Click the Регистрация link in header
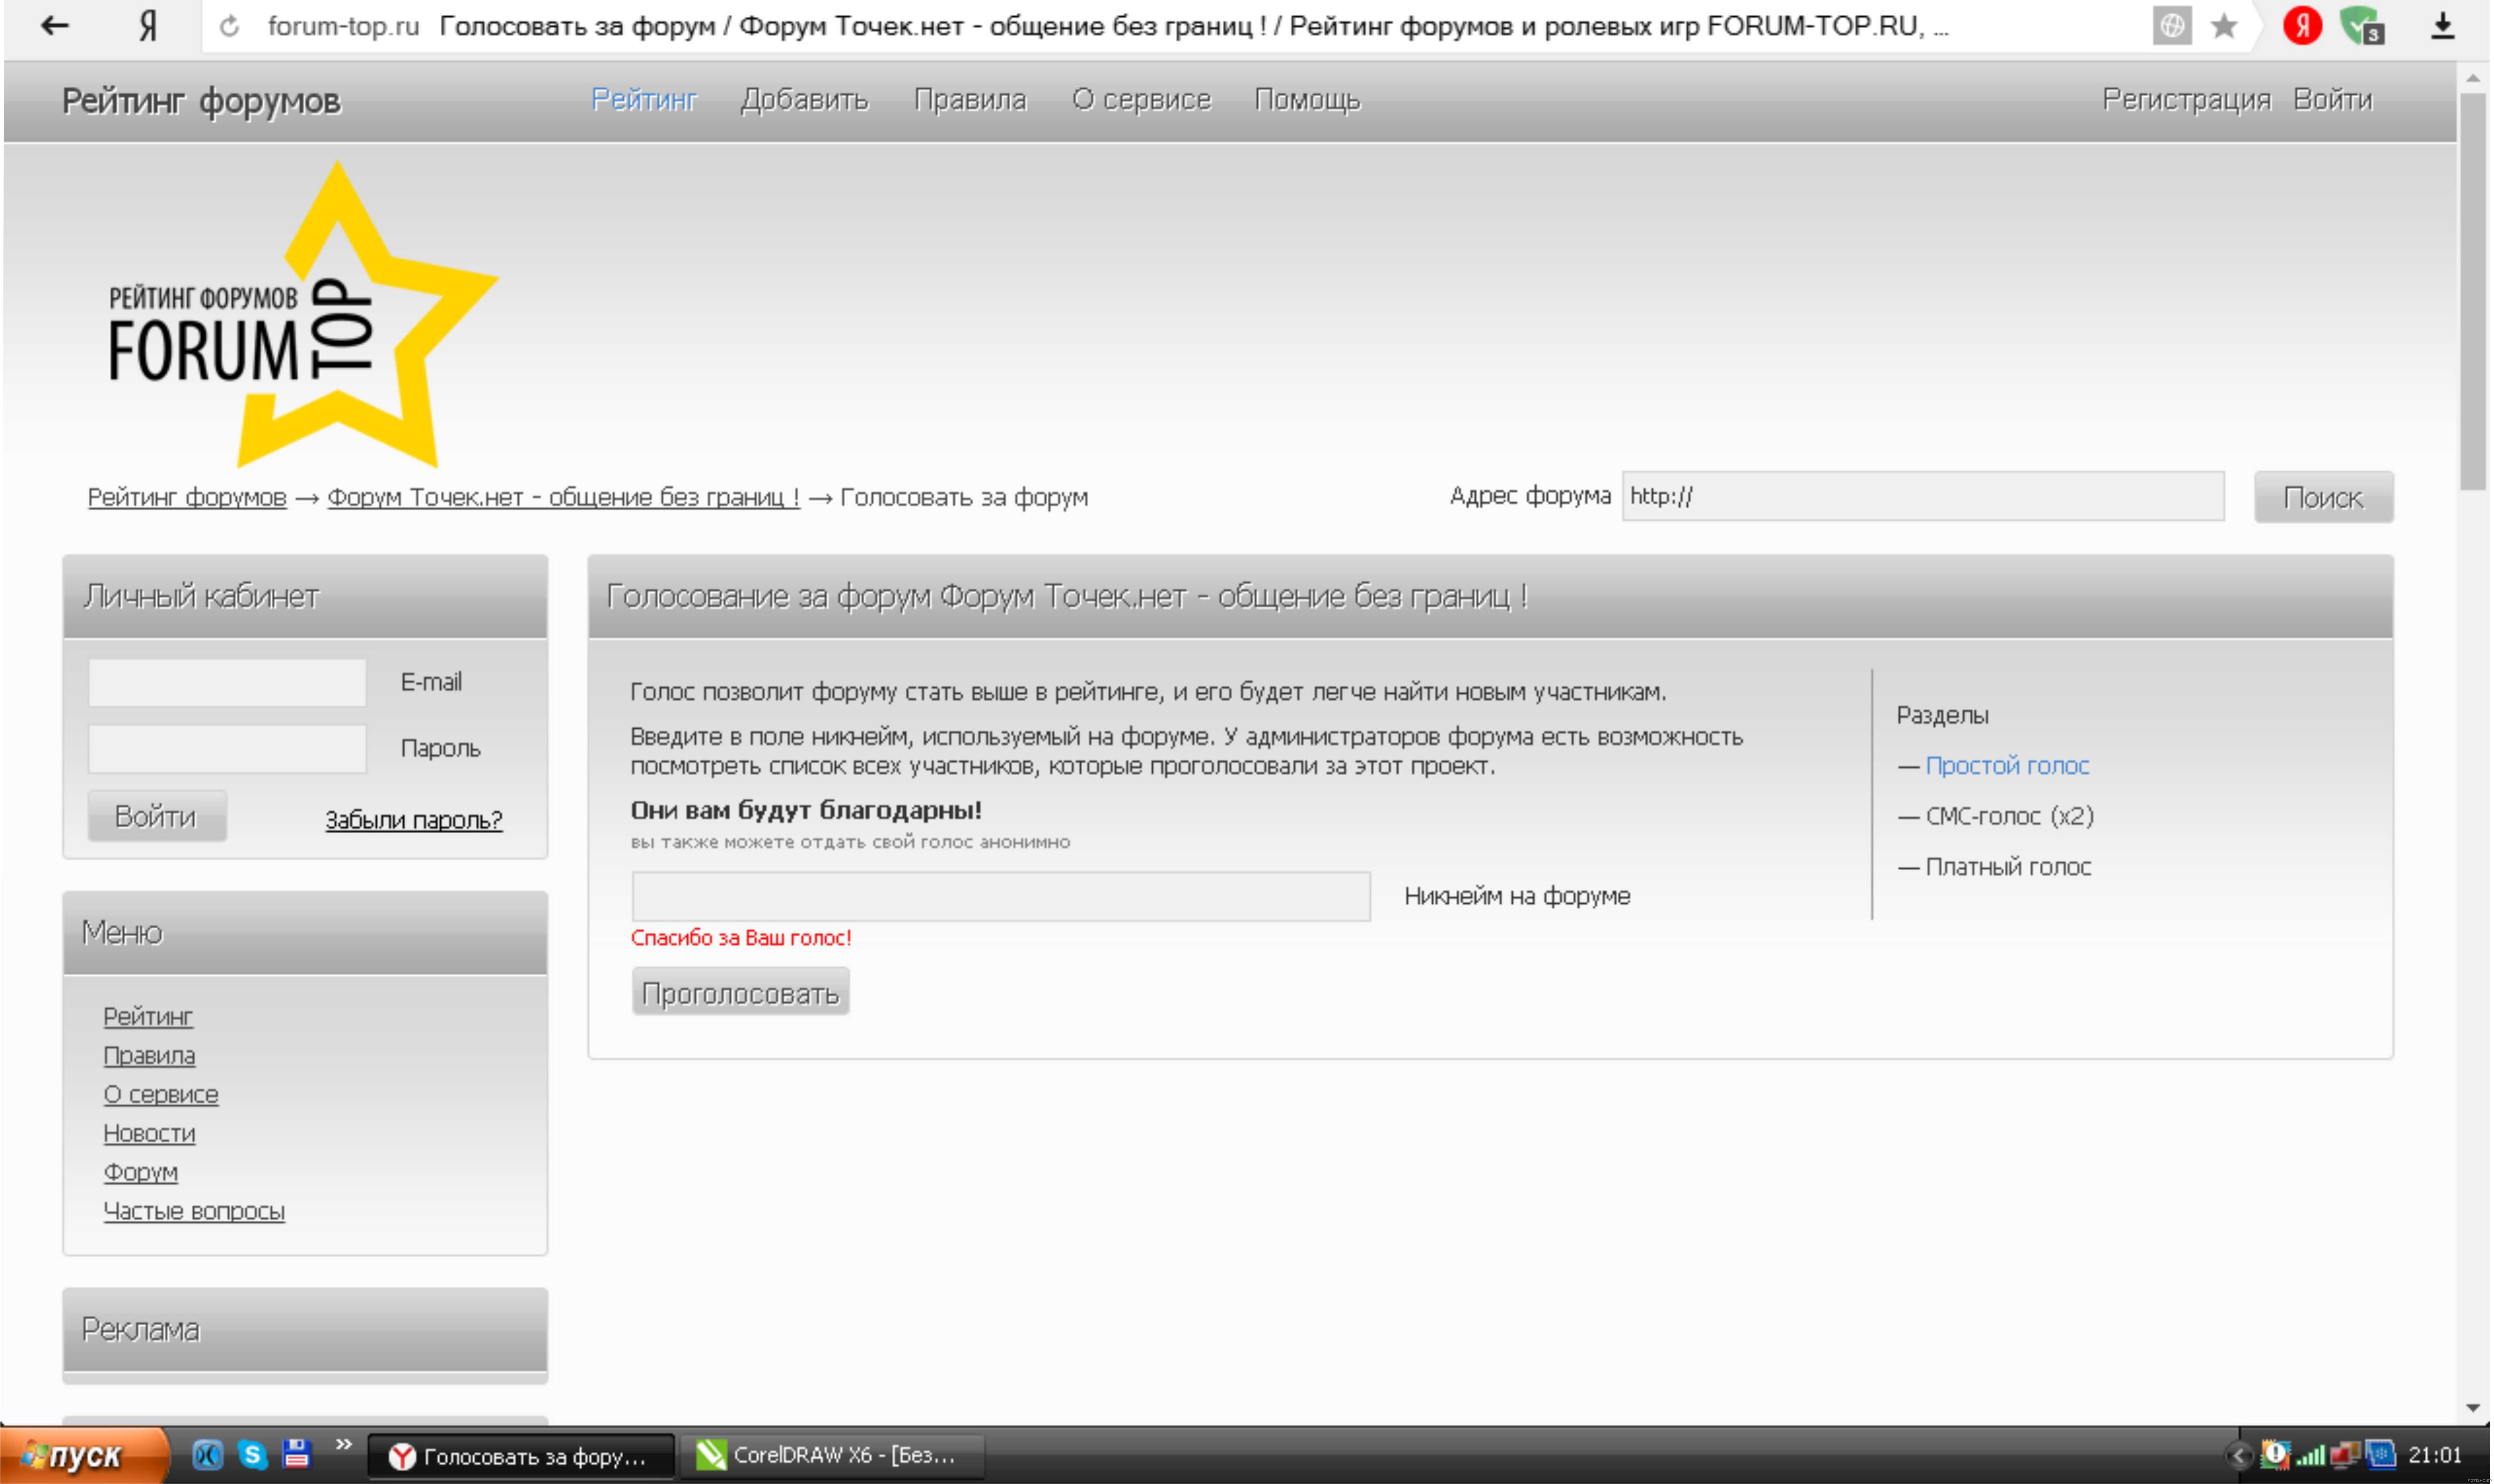2494x1484 pixels. (2186, 100)
